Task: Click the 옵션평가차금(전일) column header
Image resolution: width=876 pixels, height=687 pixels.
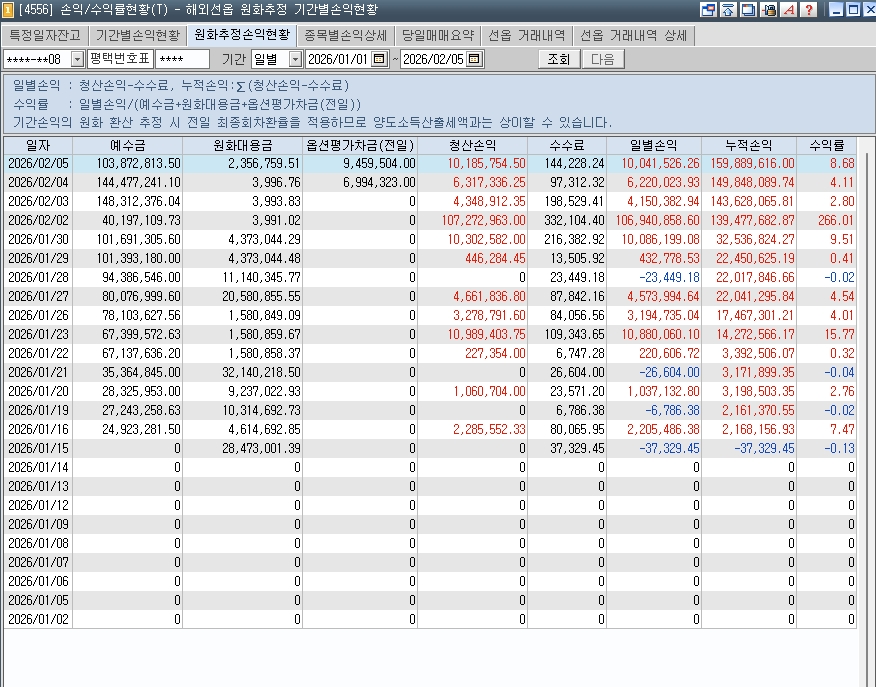Action: tap(360, 145)
